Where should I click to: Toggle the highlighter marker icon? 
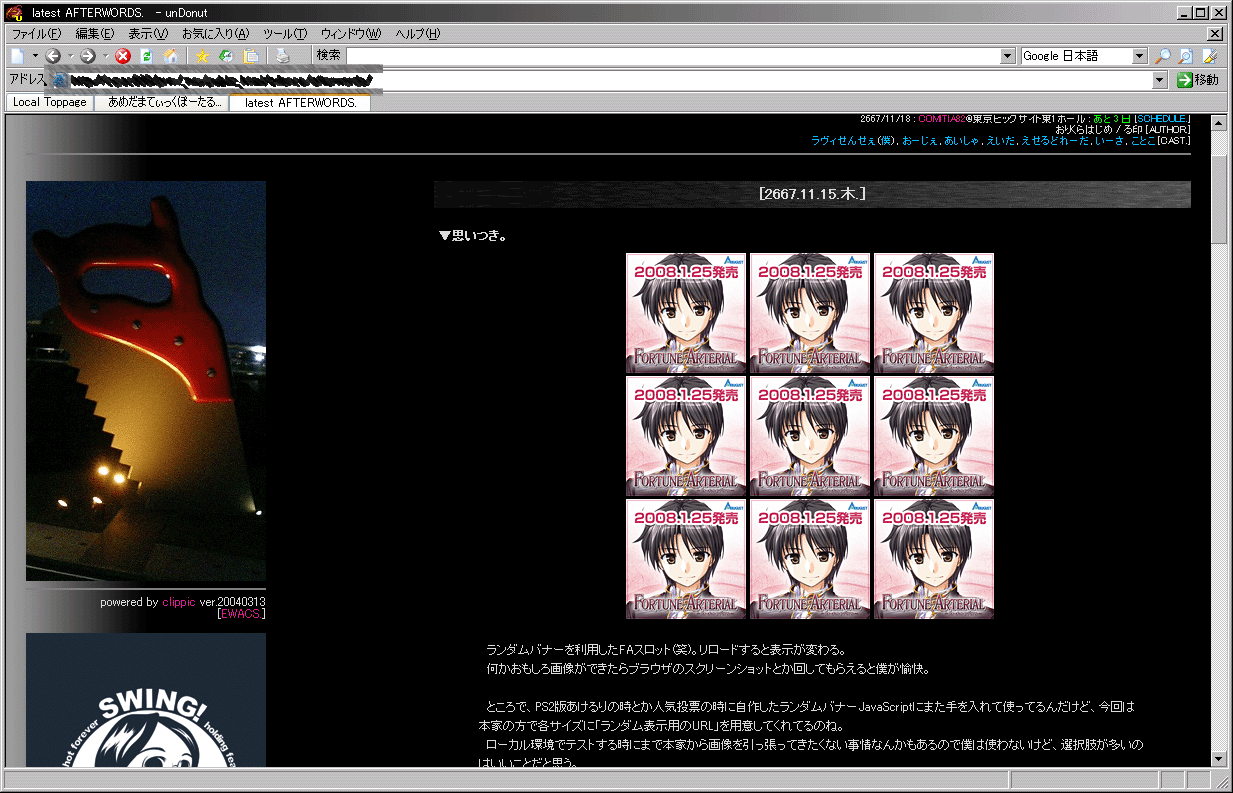pos(1209,56)
